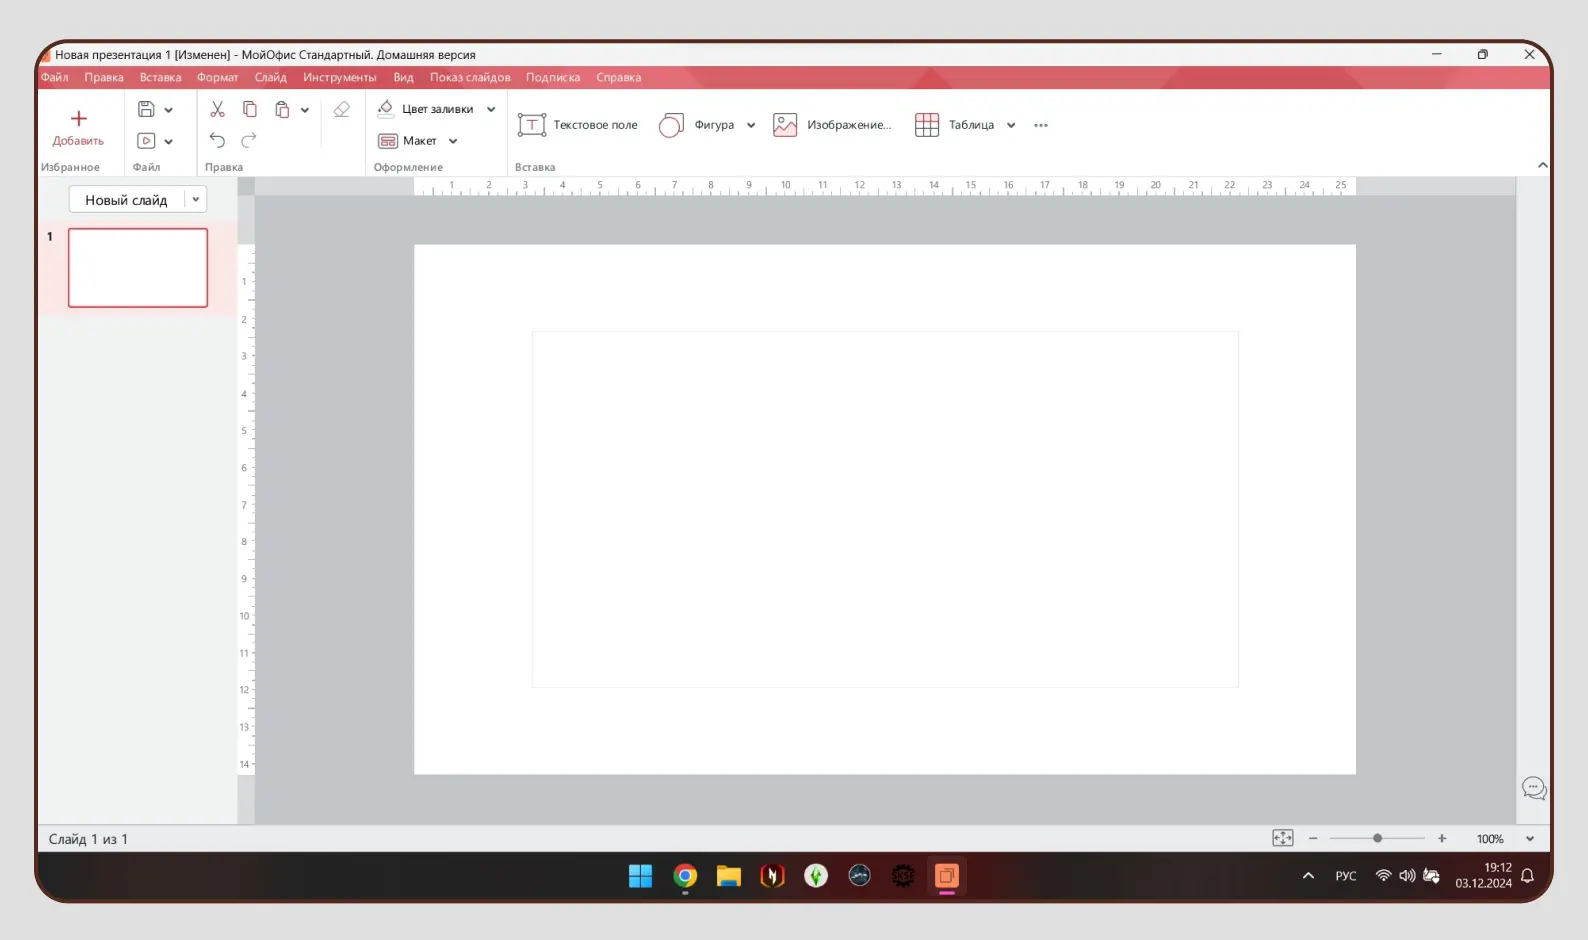This screenshot has width=1588, height=940.
Task: Click the МойОфис taskbar icon
Action: pyautogui.click(x=947, y=877)
